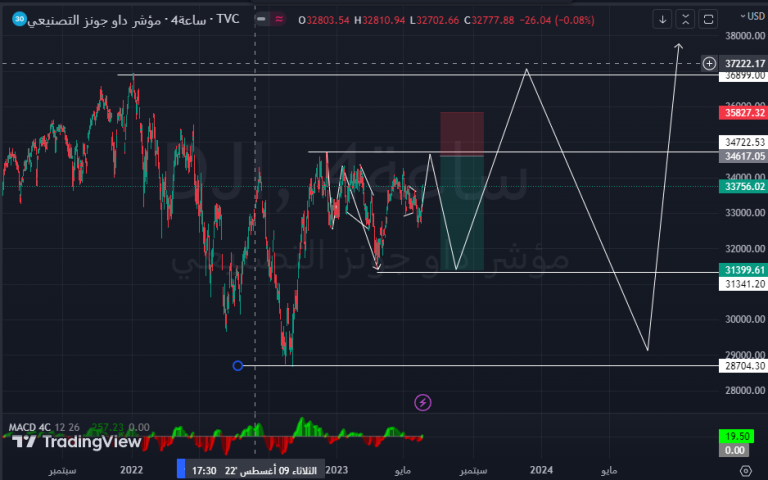Click the 30000.00 price scale label

pos(744,319)
